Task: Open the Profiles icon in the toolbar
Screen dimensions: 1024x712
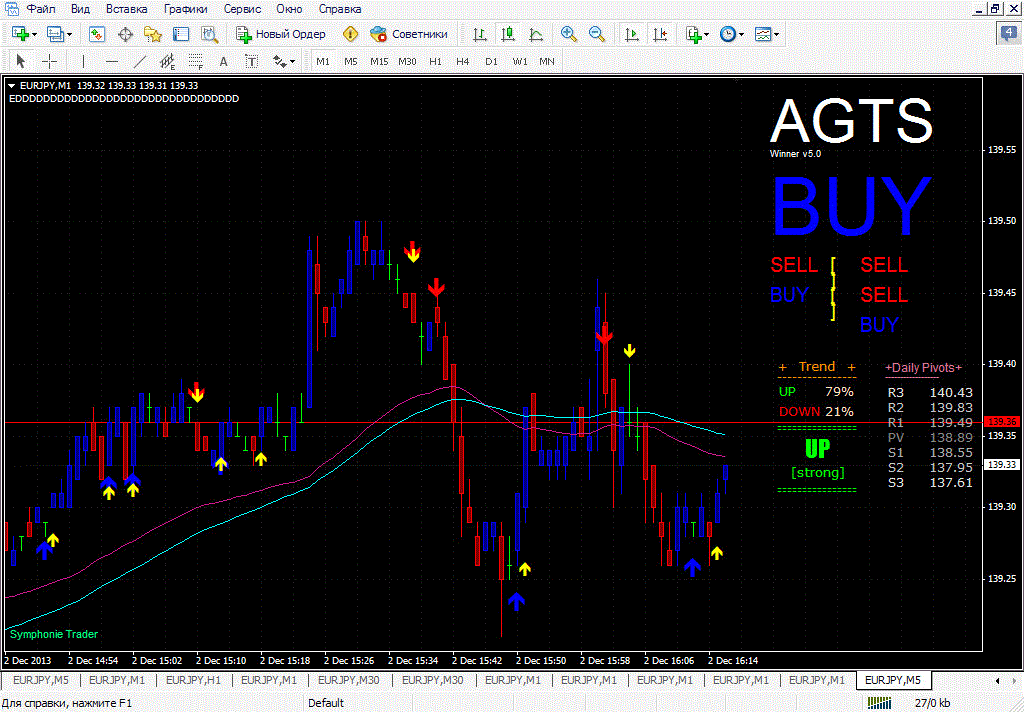Action: [55, 34]
